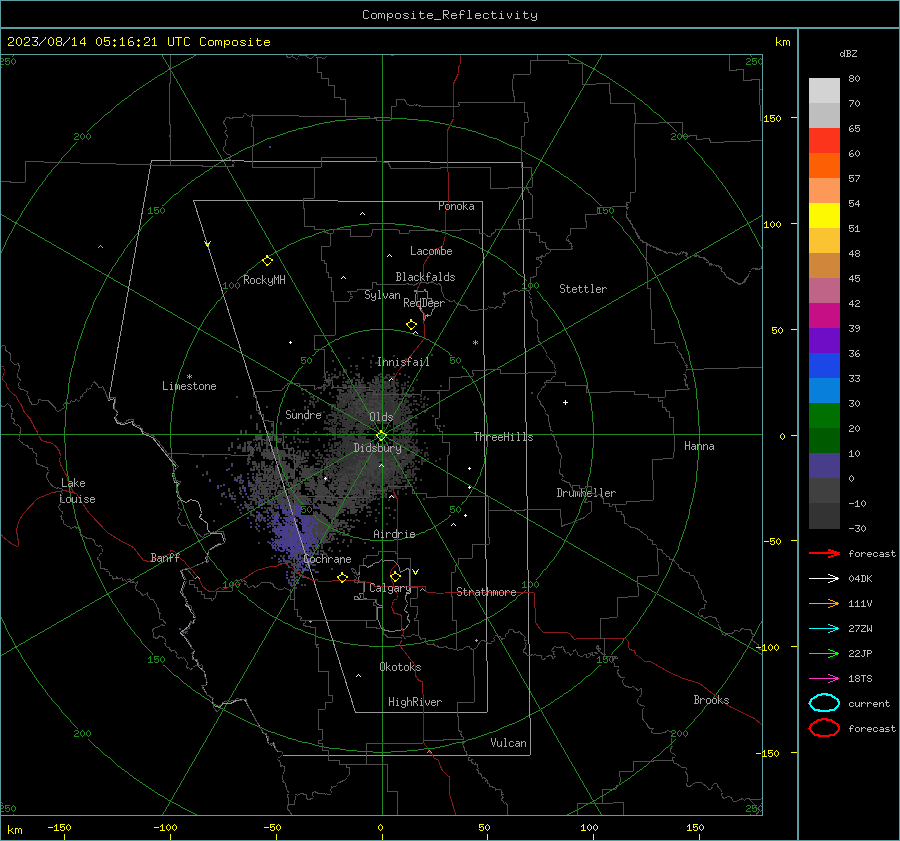The image size is (900, 841).
Task: Click the Sundre town label
Action: 303,414
